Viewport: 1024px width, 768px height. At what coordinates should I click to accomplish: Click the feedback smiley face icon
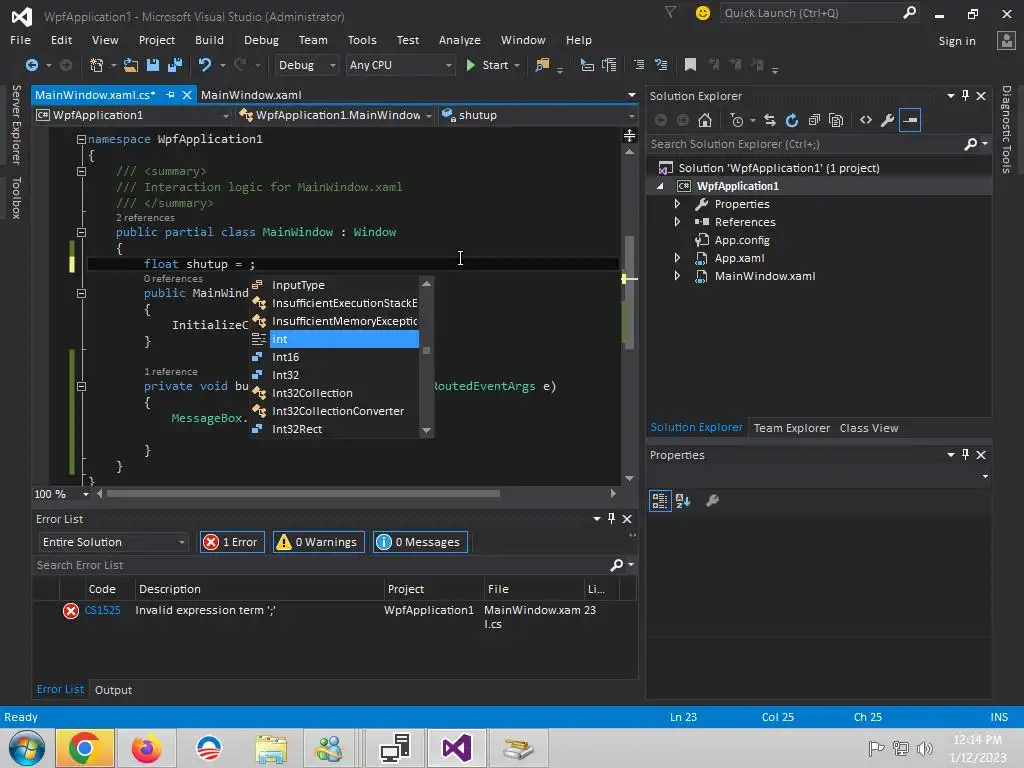(x=703, y=13)
